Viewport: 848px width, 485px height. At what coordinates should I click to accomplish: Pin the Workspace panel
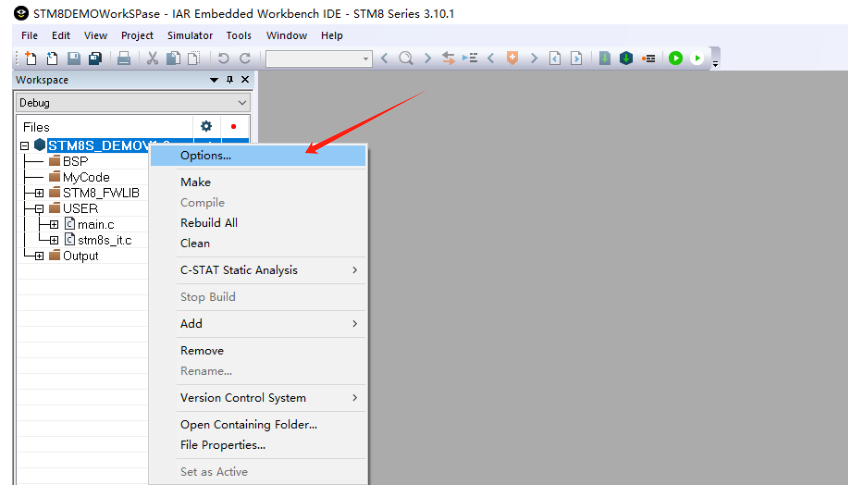[230, 80]
